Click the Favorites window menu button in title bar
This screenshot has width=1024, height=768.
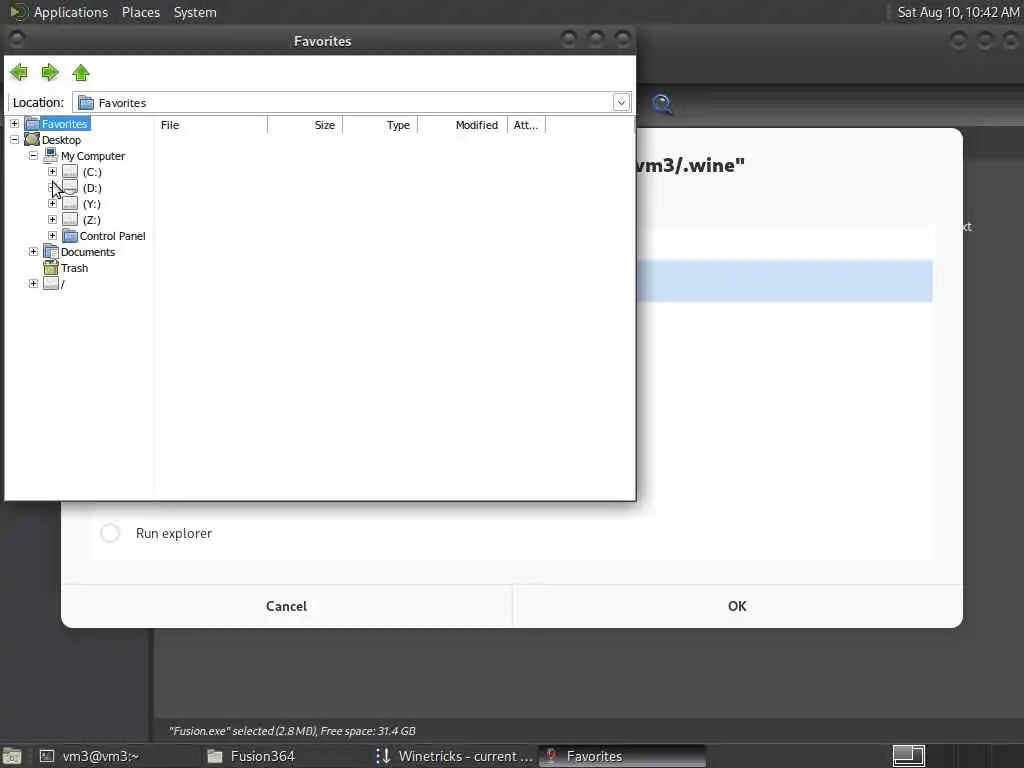pyautogui.click(x=17, y=40)
